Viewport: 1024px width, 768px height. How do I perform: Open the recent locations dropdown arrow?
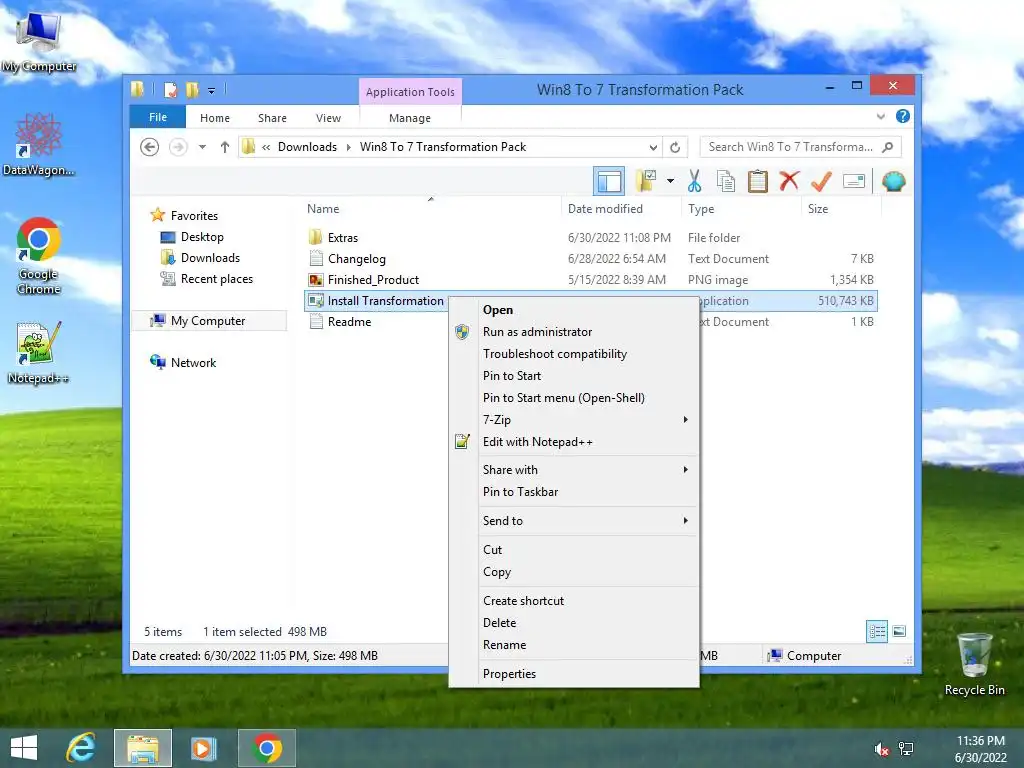pos(202,147)
